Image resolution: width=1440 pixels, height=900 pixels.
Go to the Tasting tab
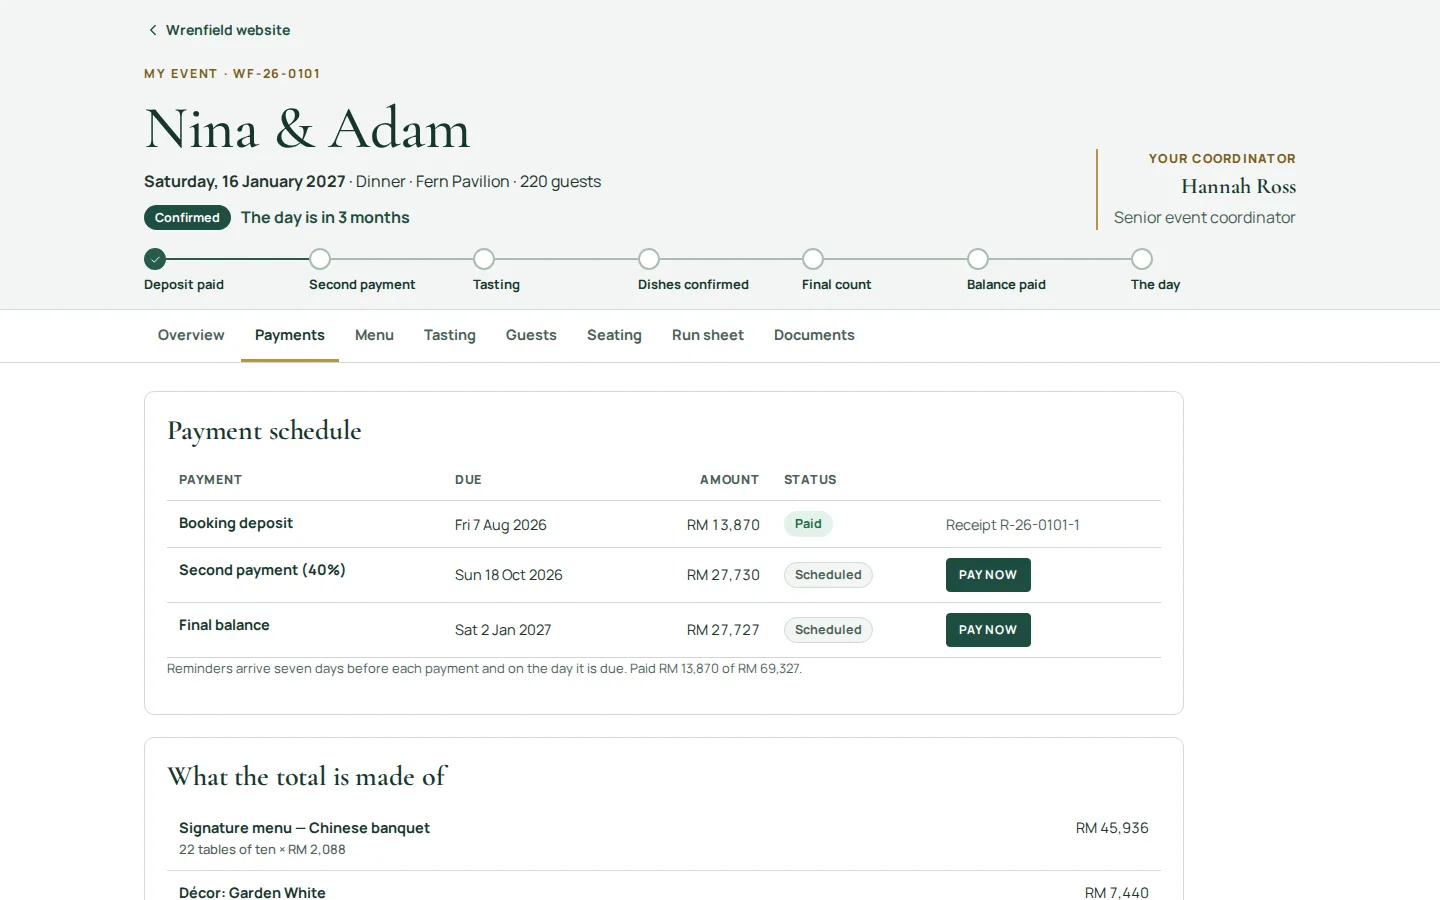click(x=450, y=335)
